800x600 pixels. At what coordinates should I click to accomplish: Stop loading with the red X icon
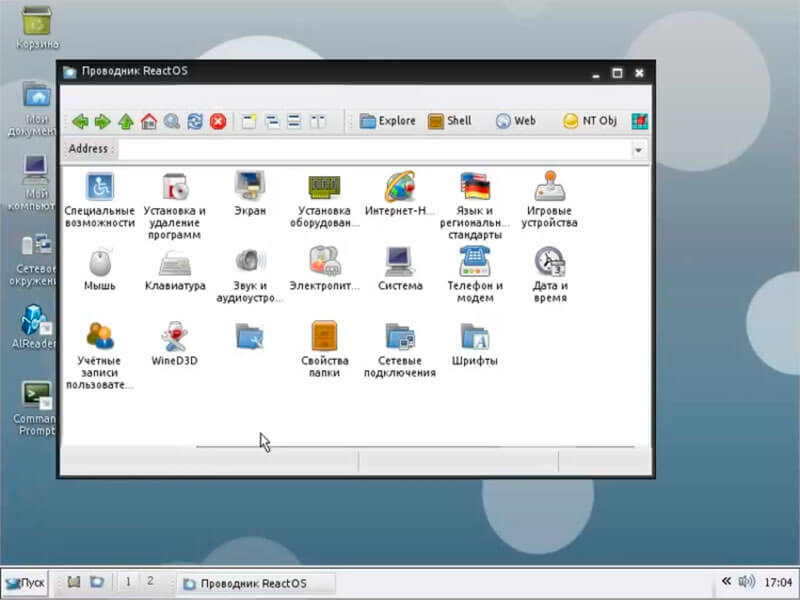click(x=218, y=121)
